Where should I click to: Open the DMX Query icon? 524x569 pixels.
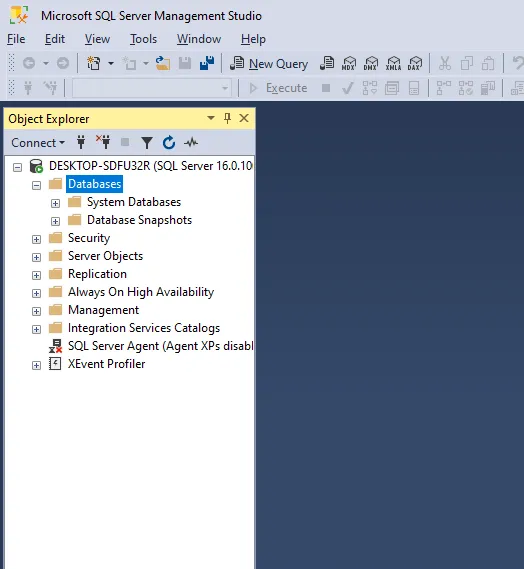tap(371, 64)
